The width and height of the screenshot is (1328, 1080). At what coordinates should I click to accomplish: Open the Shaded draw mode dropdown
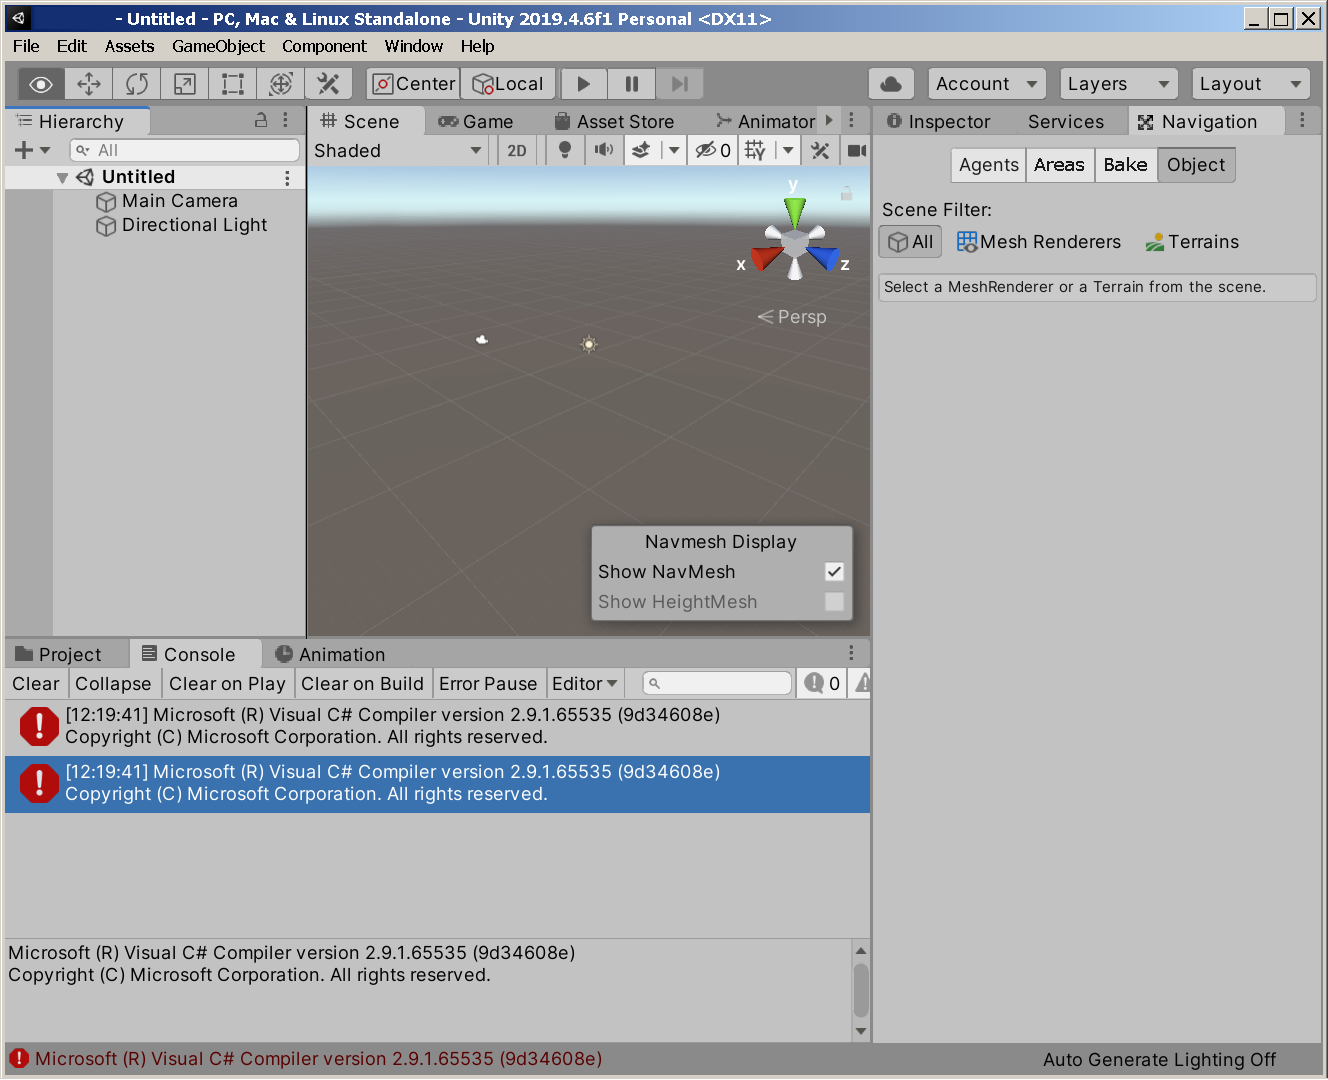coord(398,151)
